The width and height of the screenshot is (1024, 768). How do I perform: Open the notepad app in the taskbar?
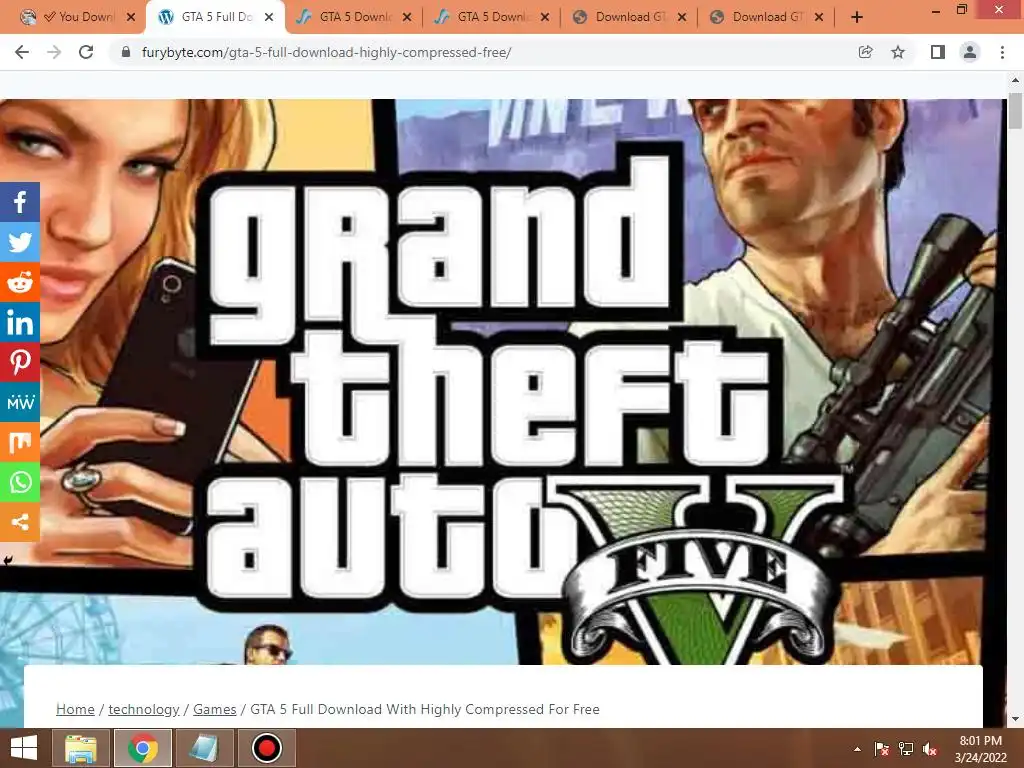point(204,748)
